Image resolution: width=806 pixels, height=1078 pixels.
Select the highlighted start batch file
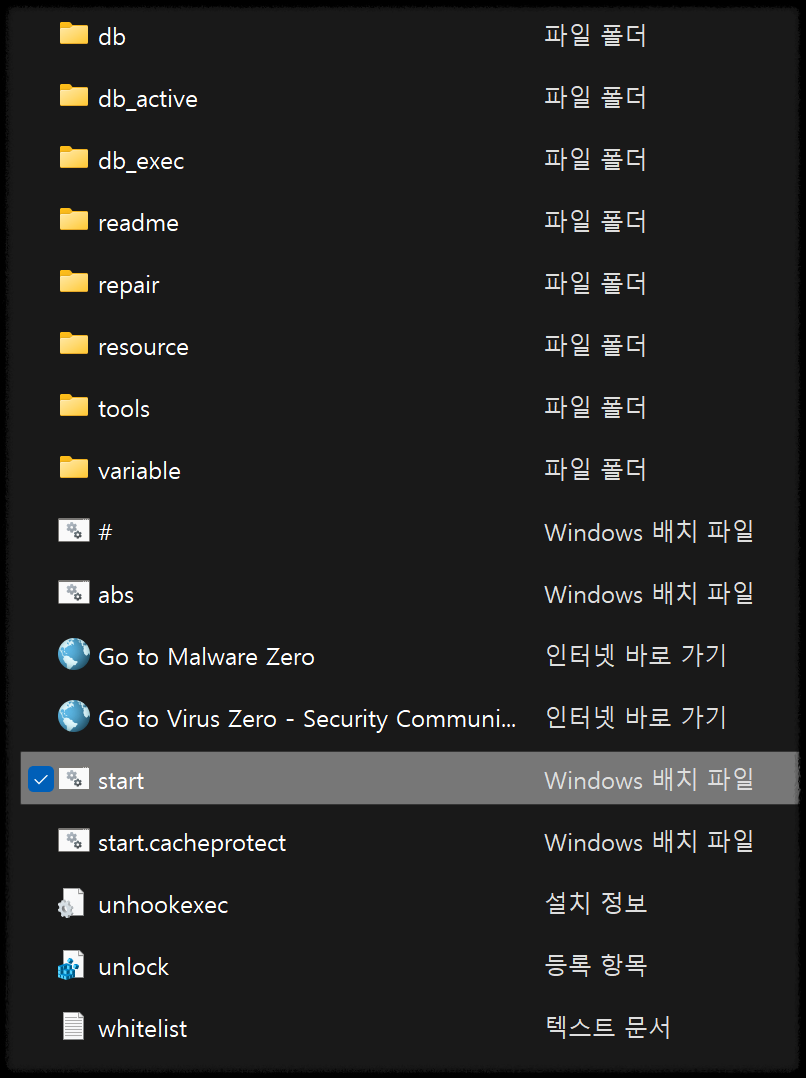[x=121, y=779]
